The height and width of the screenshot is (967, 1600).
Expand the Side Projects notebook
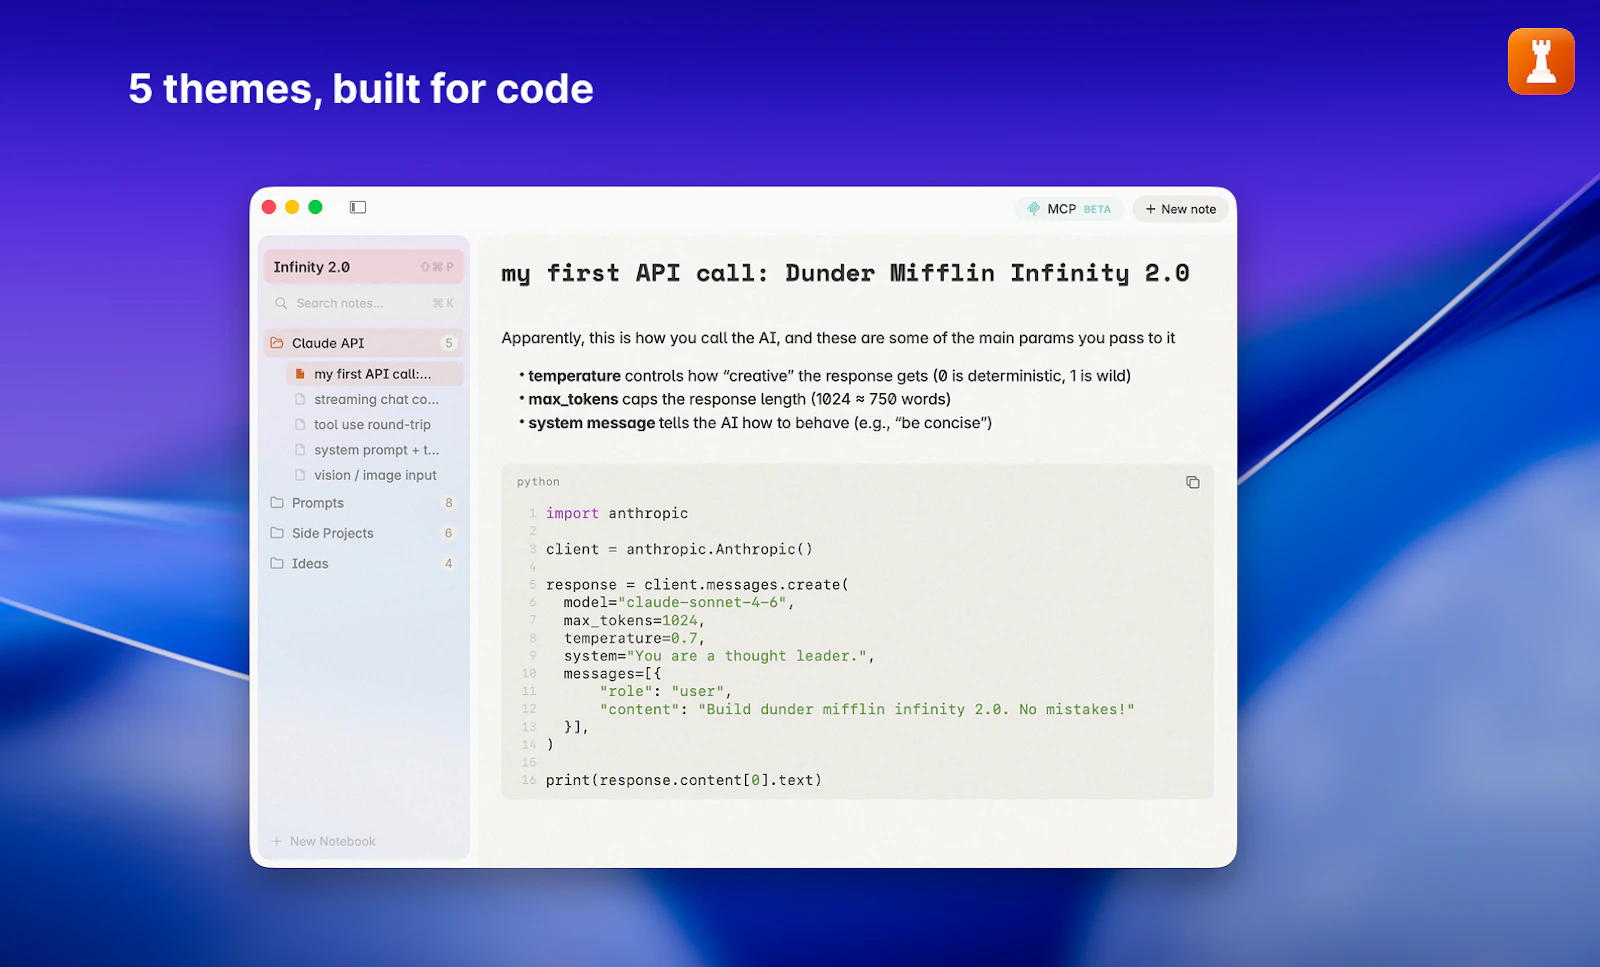364,533
